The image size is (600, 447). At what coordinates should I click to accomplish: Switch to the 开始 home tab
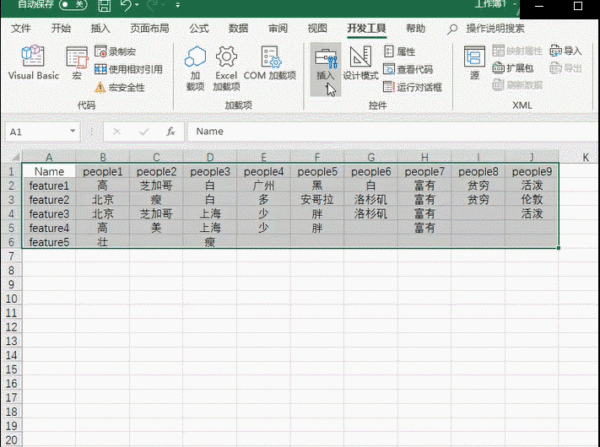[x=61, y=28]
